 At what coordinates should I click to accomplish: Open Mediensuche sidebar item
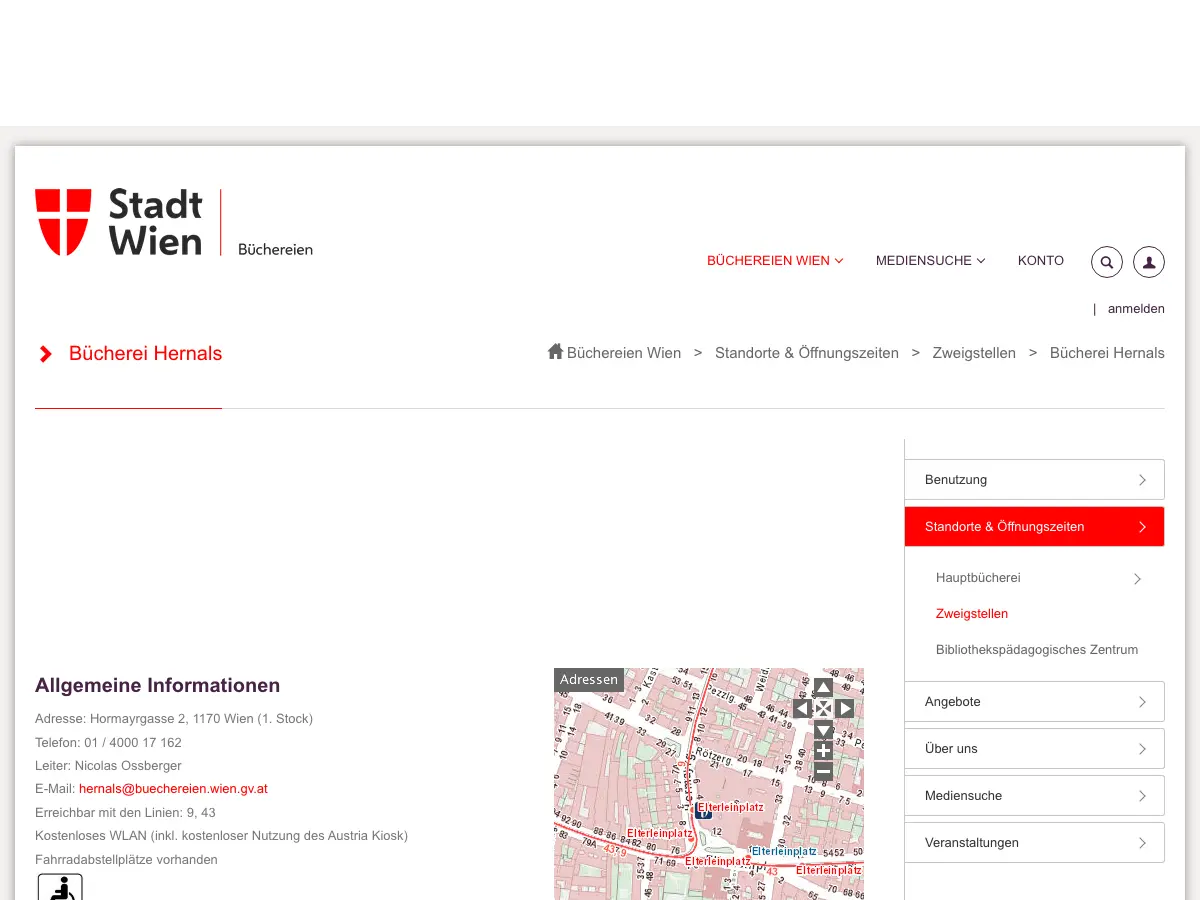(1035, 796)
